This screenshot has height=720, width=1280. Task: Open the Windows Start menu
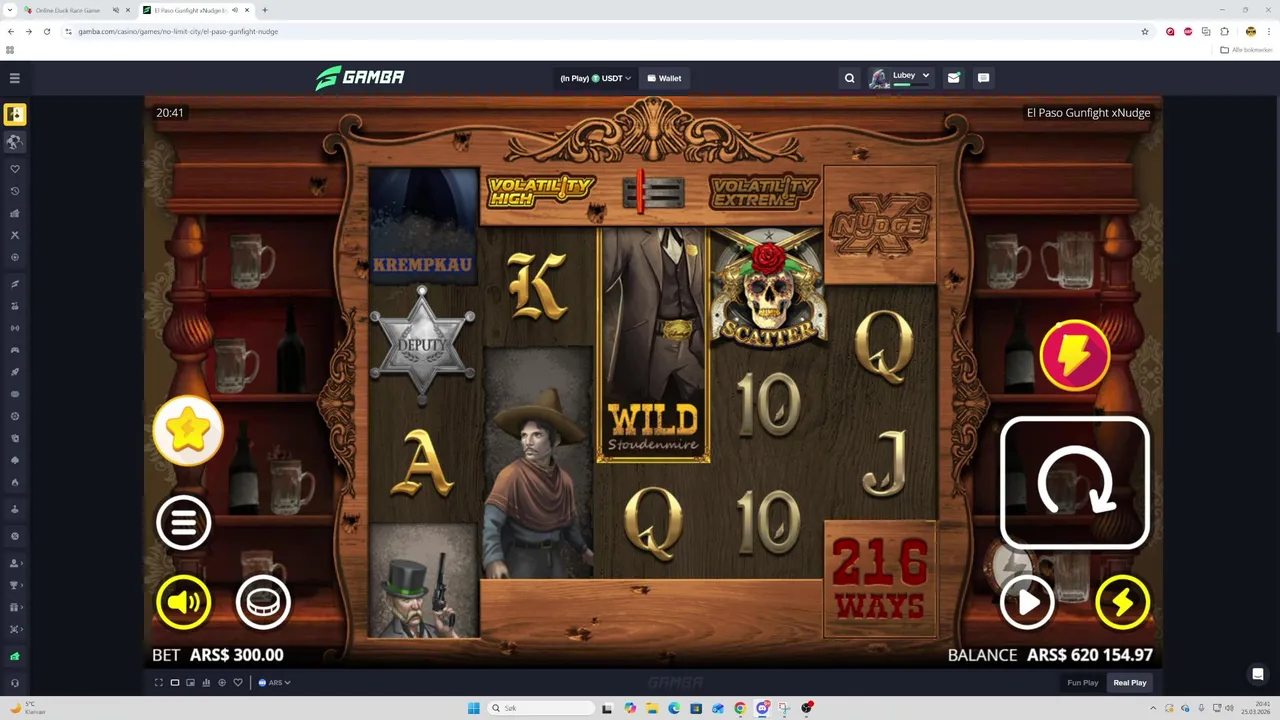pos(473,708)
